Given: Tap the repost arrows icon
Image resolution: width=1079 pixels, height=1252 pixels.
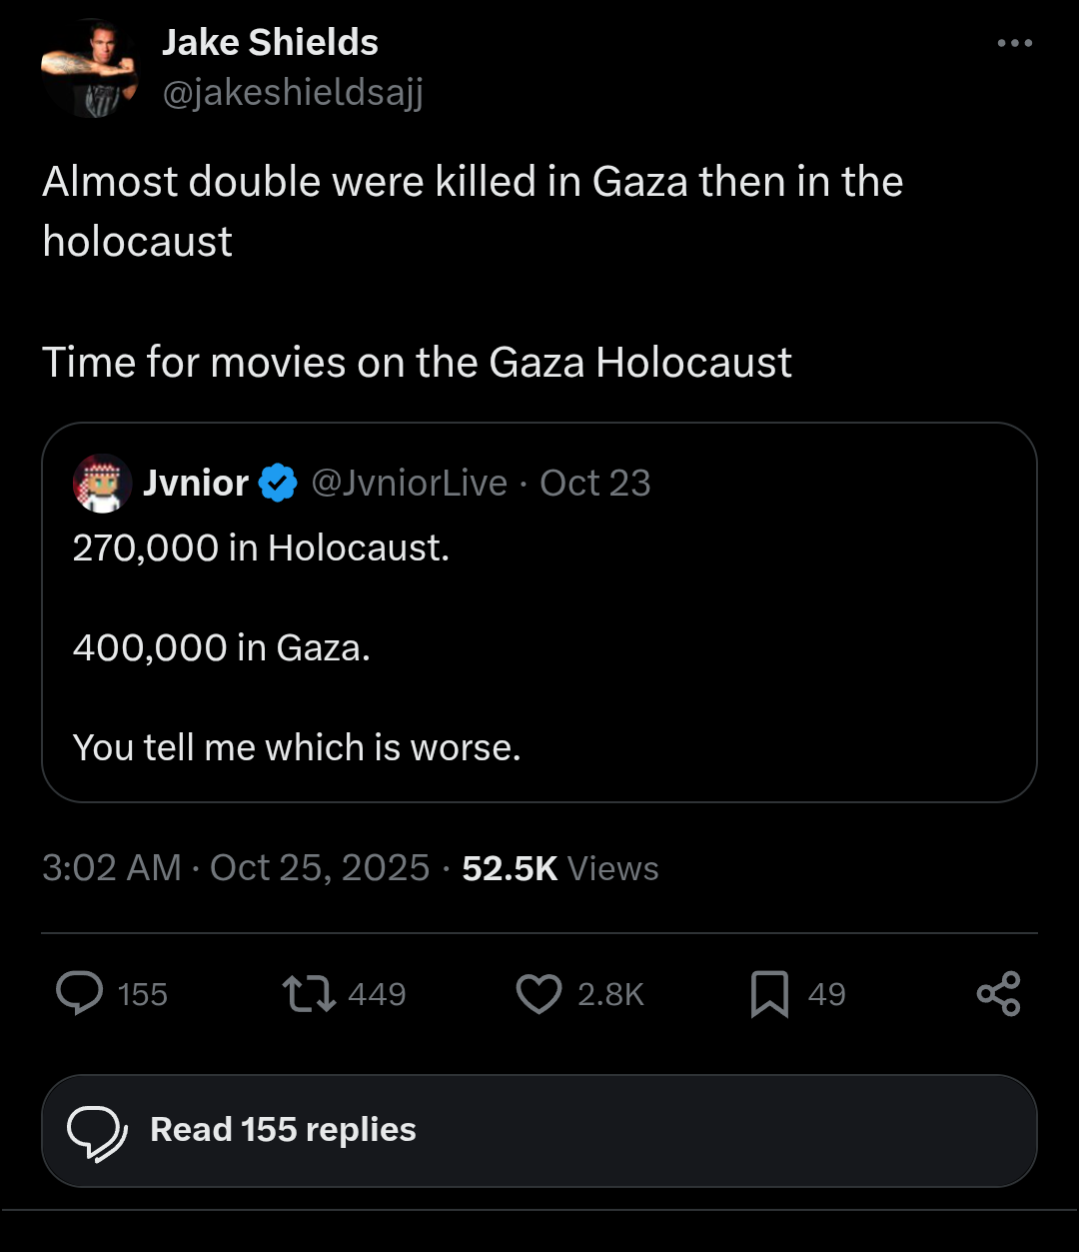Looking at the screenshot, I should (x=308, y=994).
